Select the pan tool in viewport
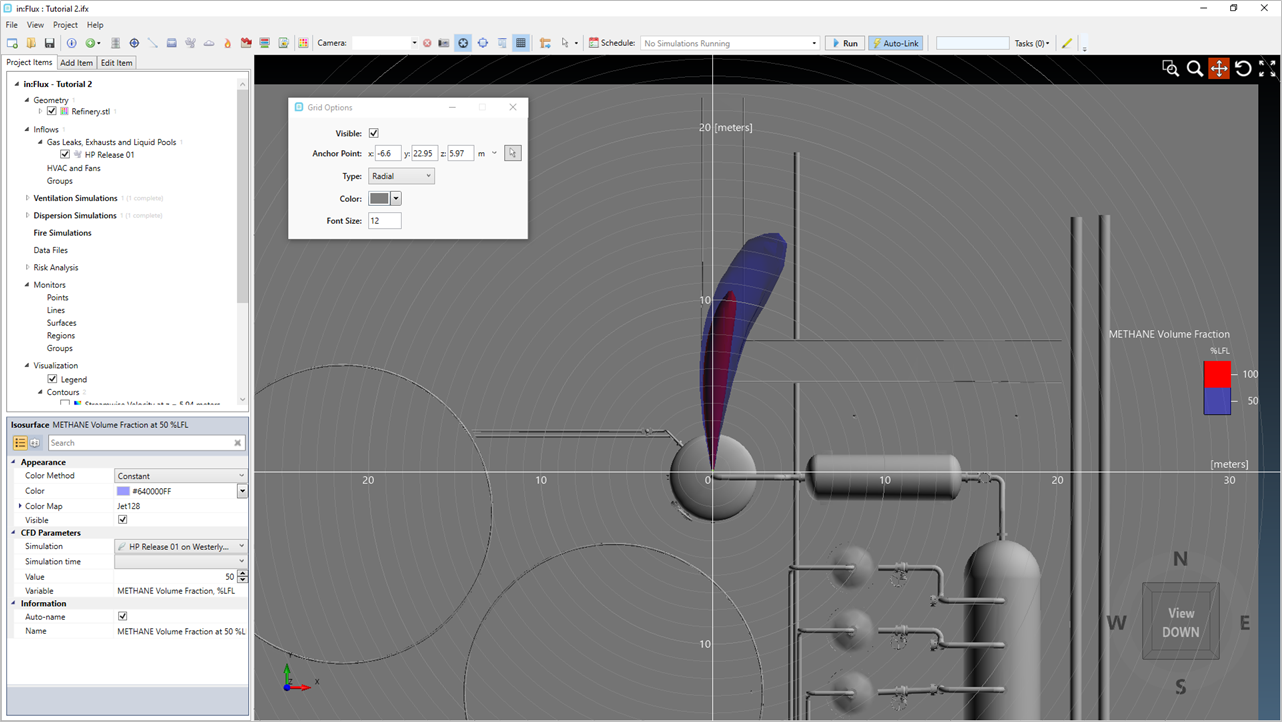 point(1218,68)
